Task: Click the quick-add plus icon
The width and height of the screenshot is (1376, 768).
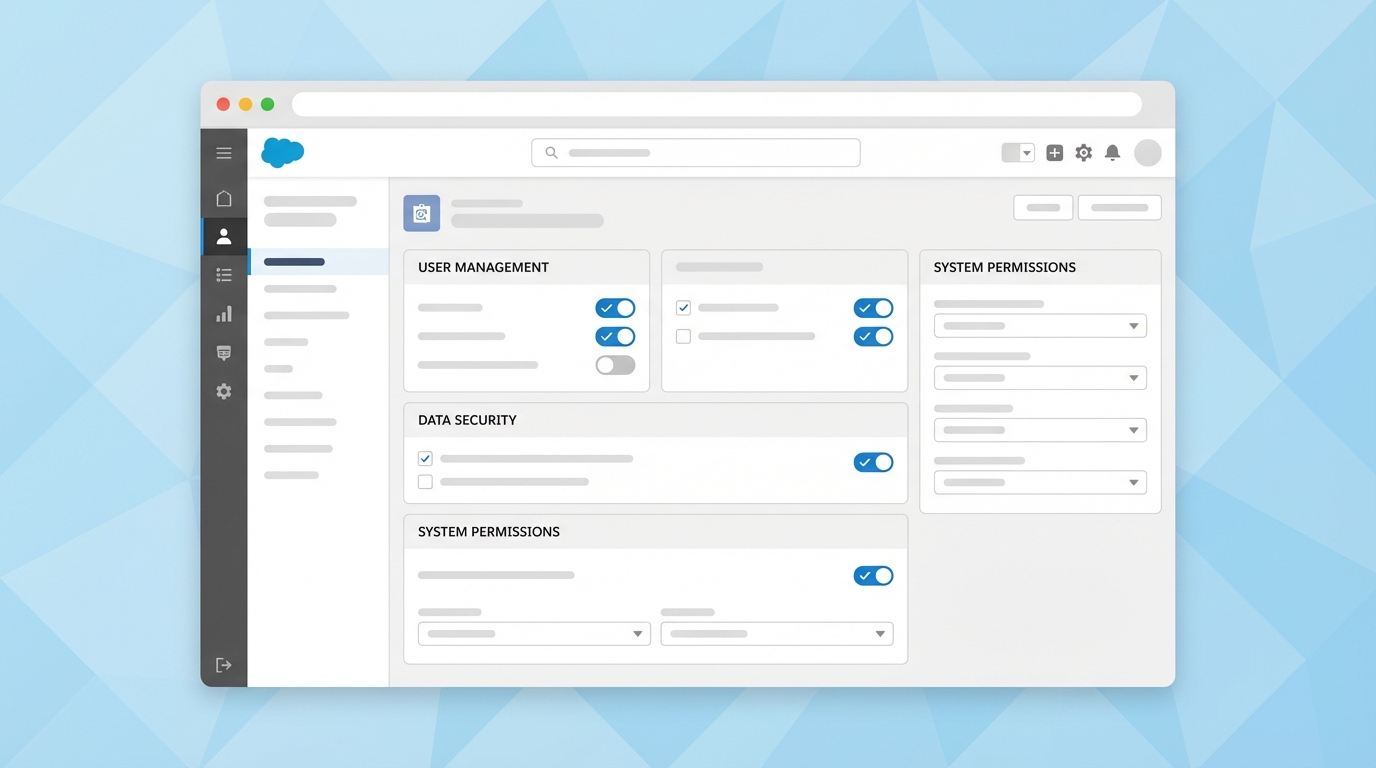Action: 1054,152
